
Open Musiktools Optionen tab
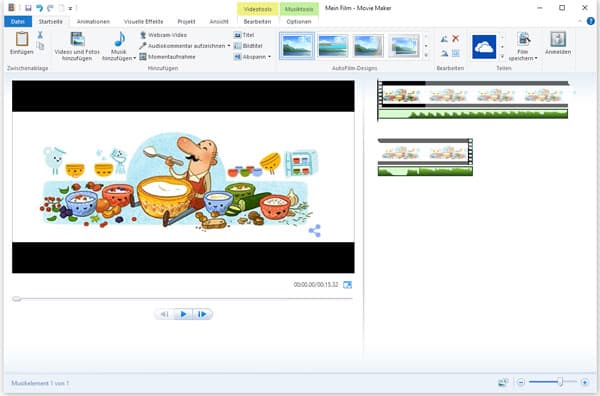(299, 21)
